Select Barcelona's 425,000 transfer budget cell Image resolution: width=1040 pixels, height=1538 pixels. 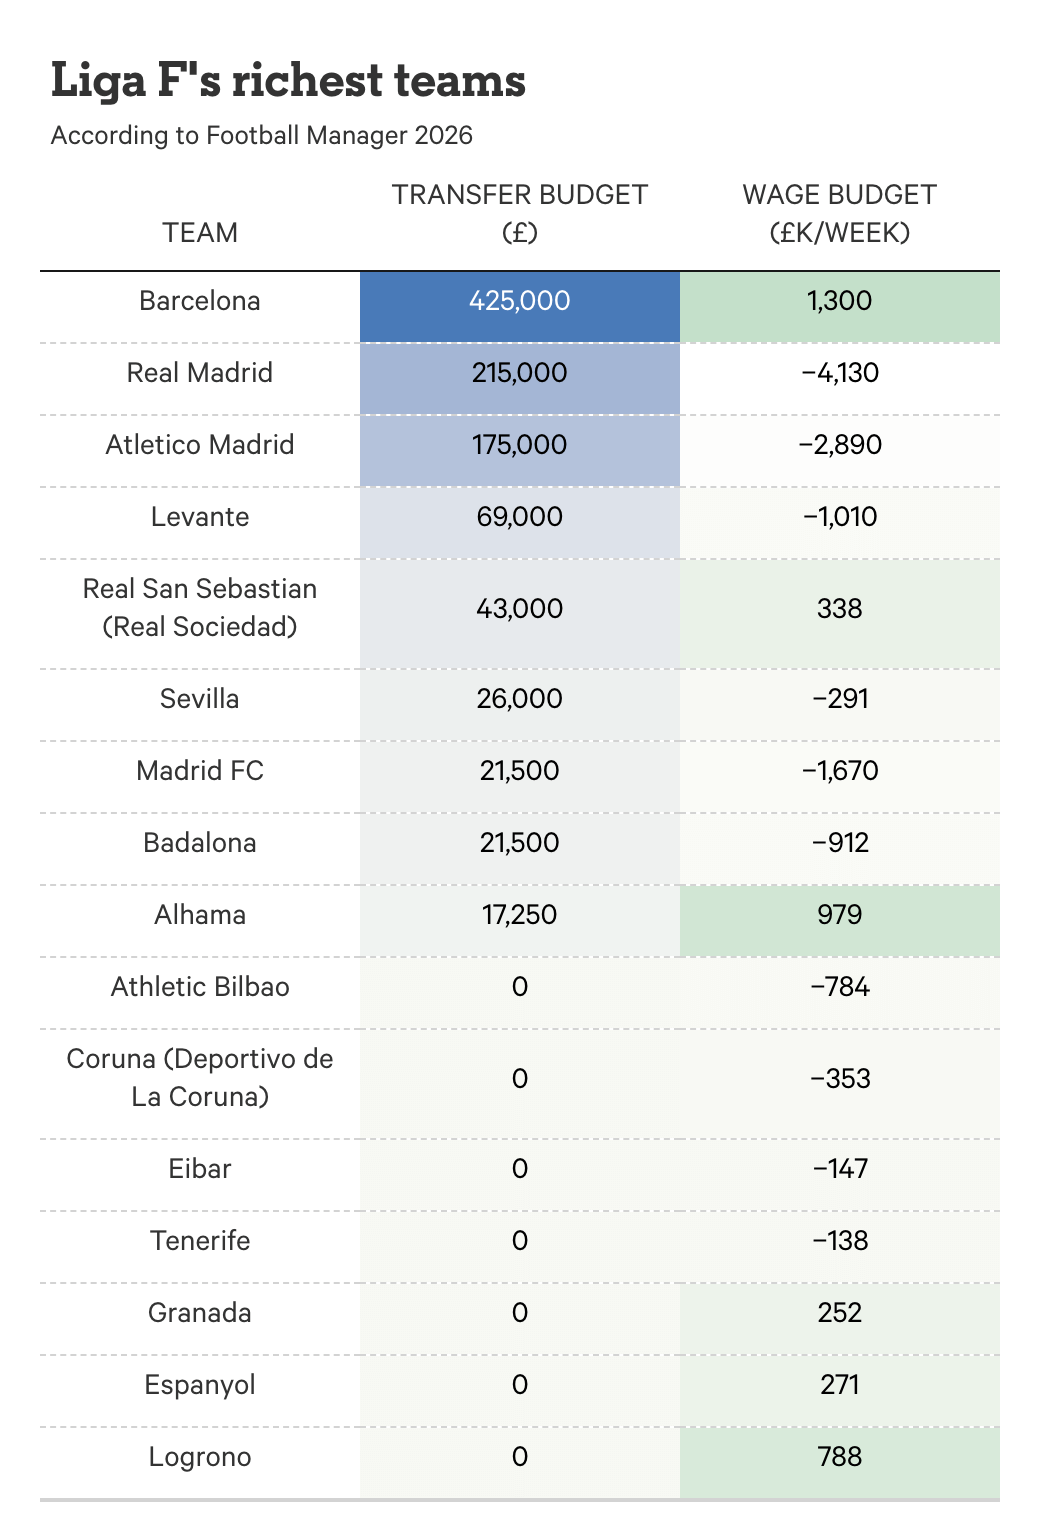tap(519, 301)
